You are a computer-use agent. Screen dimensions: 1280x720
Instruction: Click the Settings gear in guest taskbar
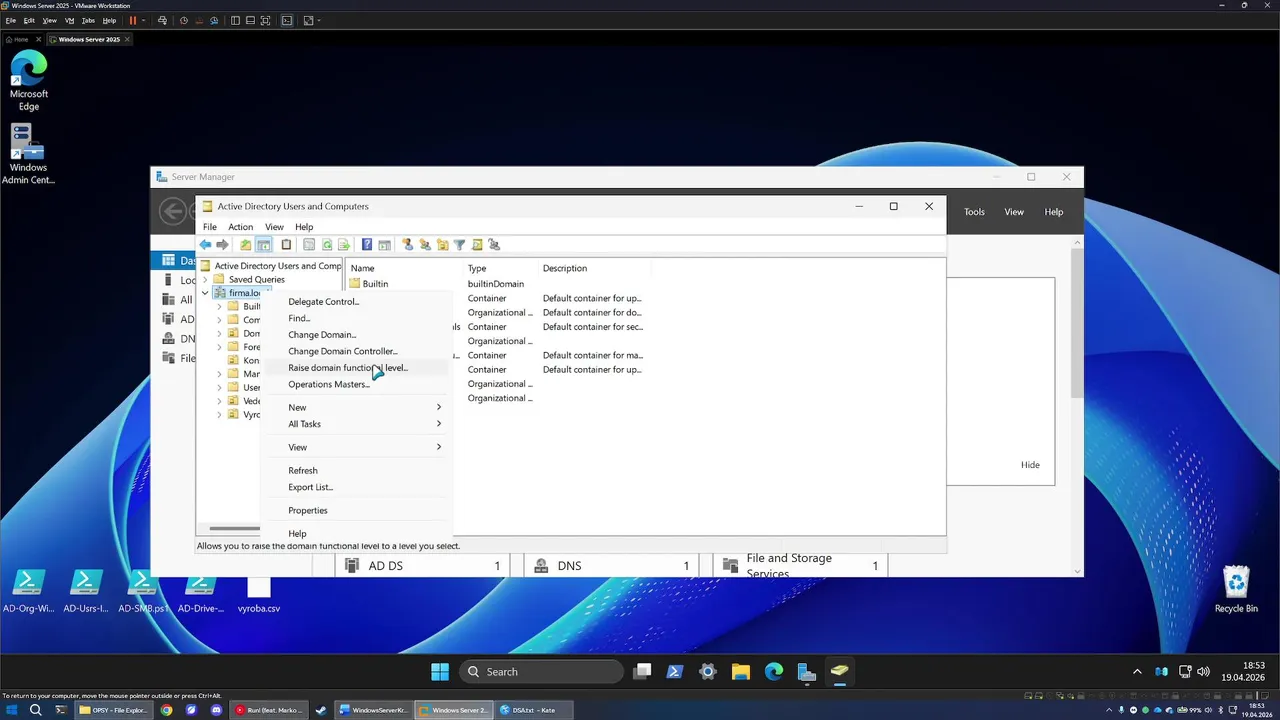pos(708,671)
